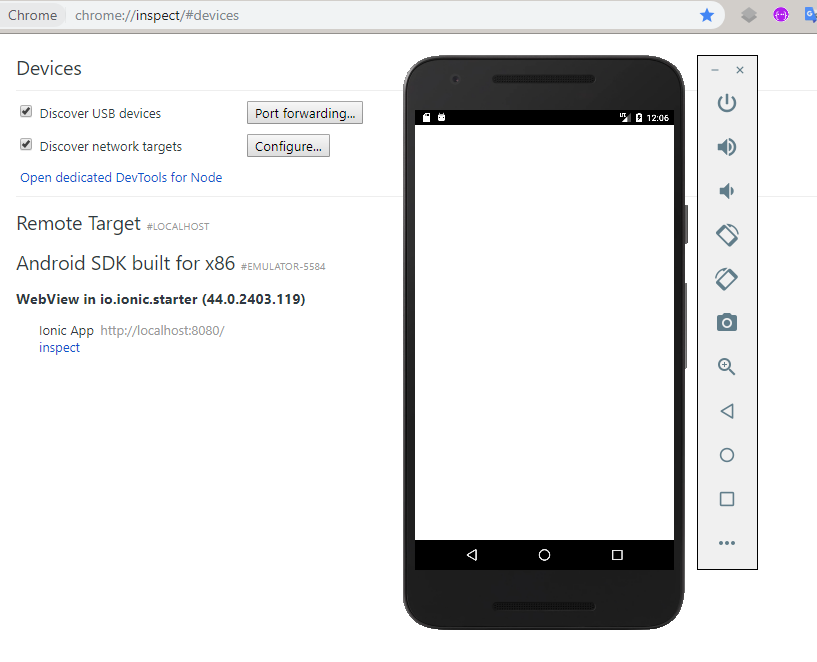Screen dimensions: 817x662
Task: Click the Configure button
Action: (288, 146)
